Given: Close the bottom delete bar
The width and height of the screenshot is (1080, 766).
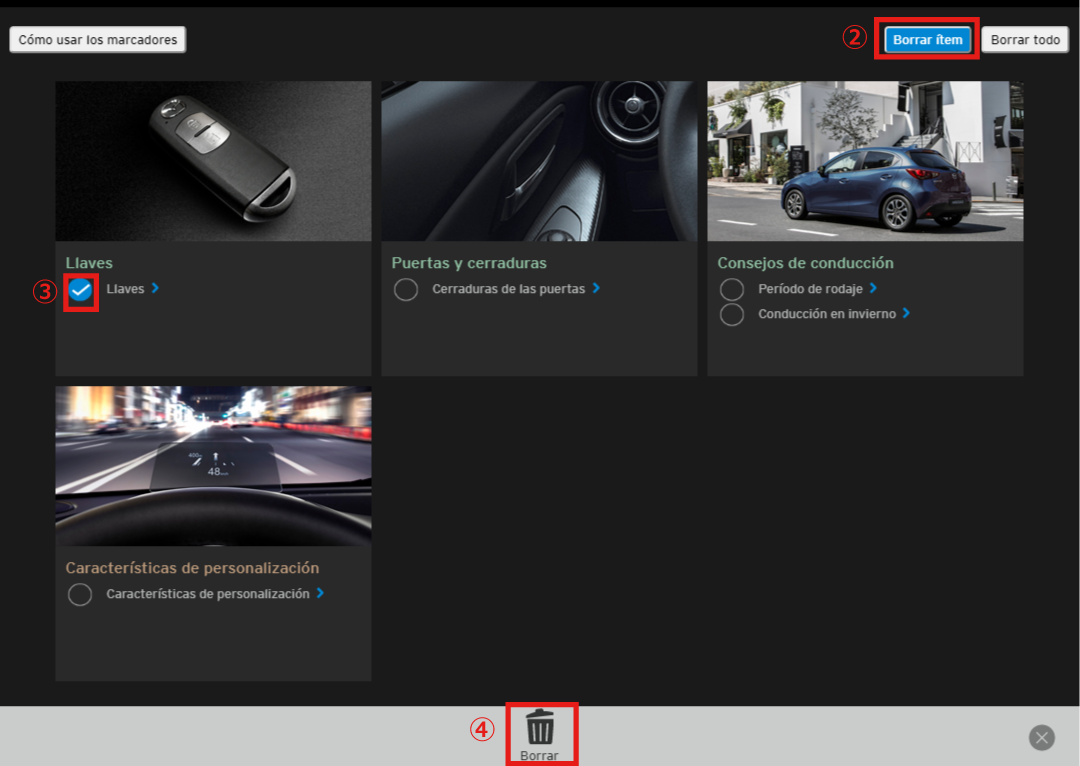Looking at the screenshot, I should click(x=1042, y=738).
